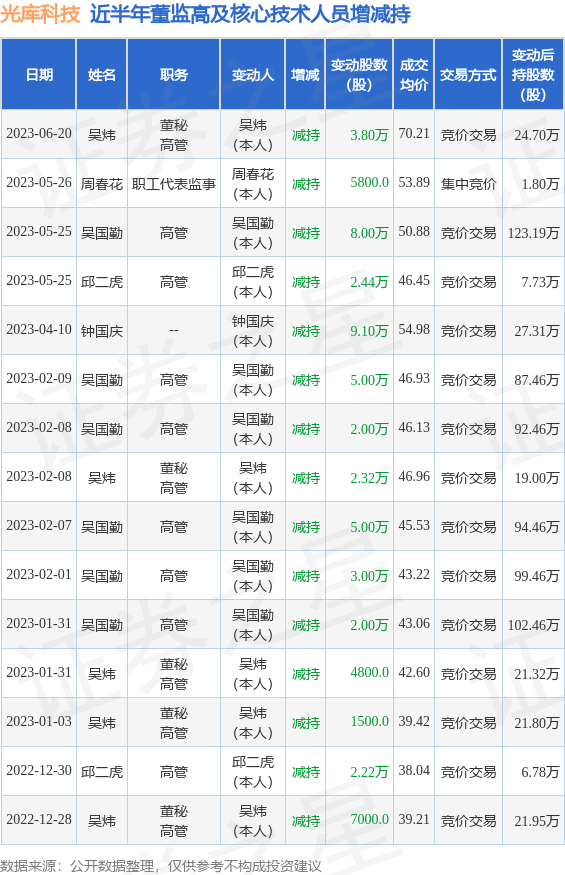Select the 日期 column header
This screenshot has height=875, width=565.
(39, 74)
